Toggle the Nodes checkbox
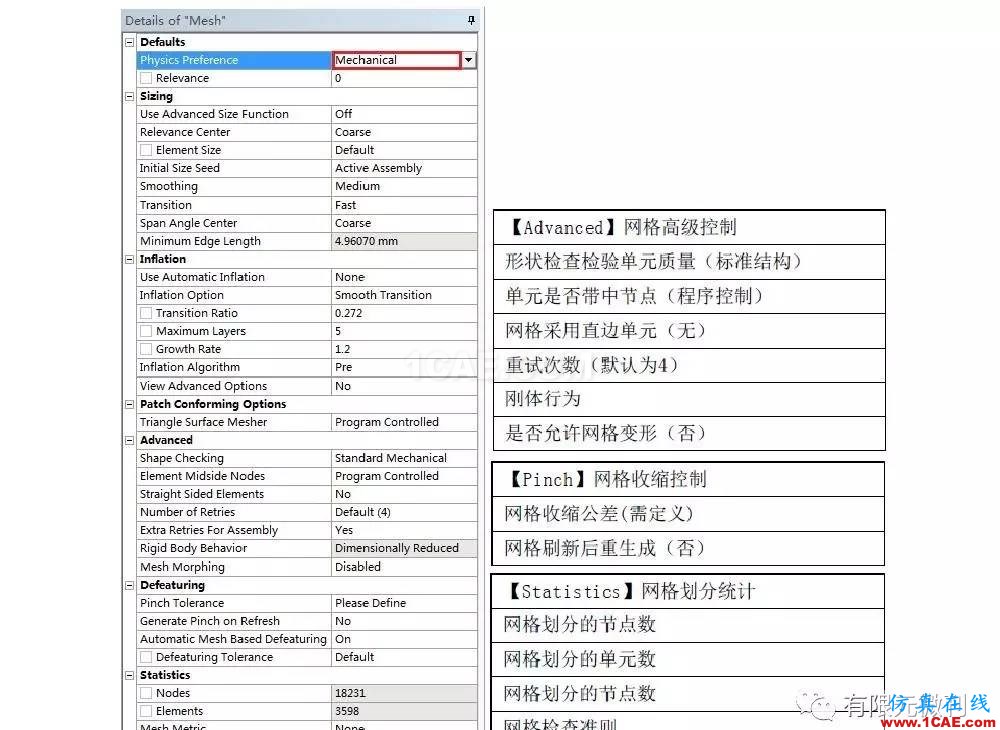The height and width of the screenshot is (730, 1000). point(146,693)
